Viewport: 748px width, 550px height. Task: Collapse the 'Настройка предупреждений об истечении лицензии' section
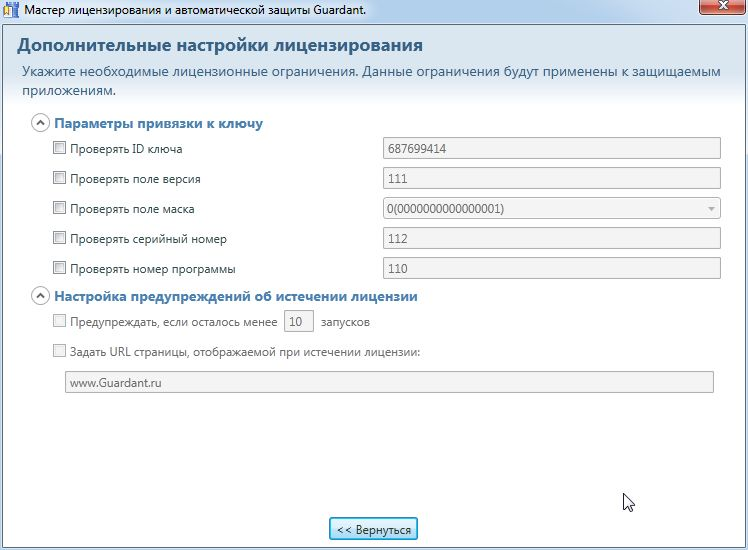[40, 297]
